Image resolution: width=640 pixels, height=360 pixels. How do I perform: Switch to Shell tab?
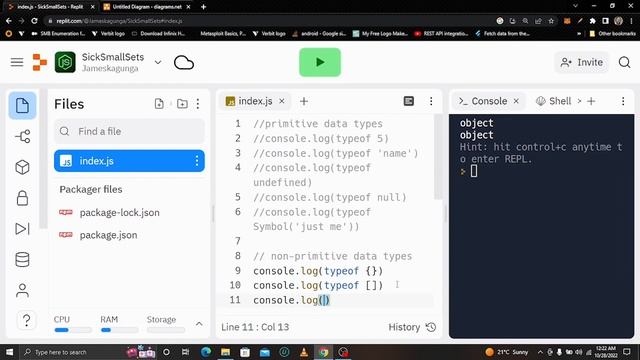554,101
